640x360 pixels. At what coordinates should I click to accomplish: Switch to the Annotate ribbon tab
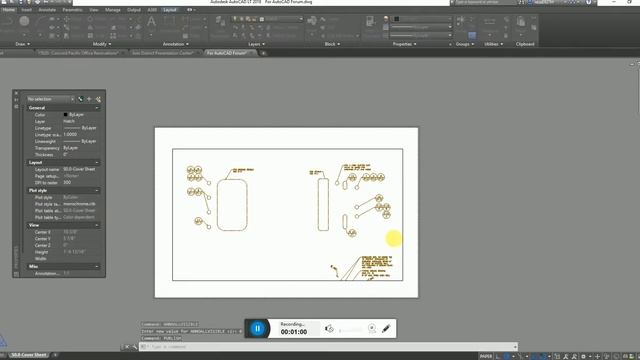(47, 10)
